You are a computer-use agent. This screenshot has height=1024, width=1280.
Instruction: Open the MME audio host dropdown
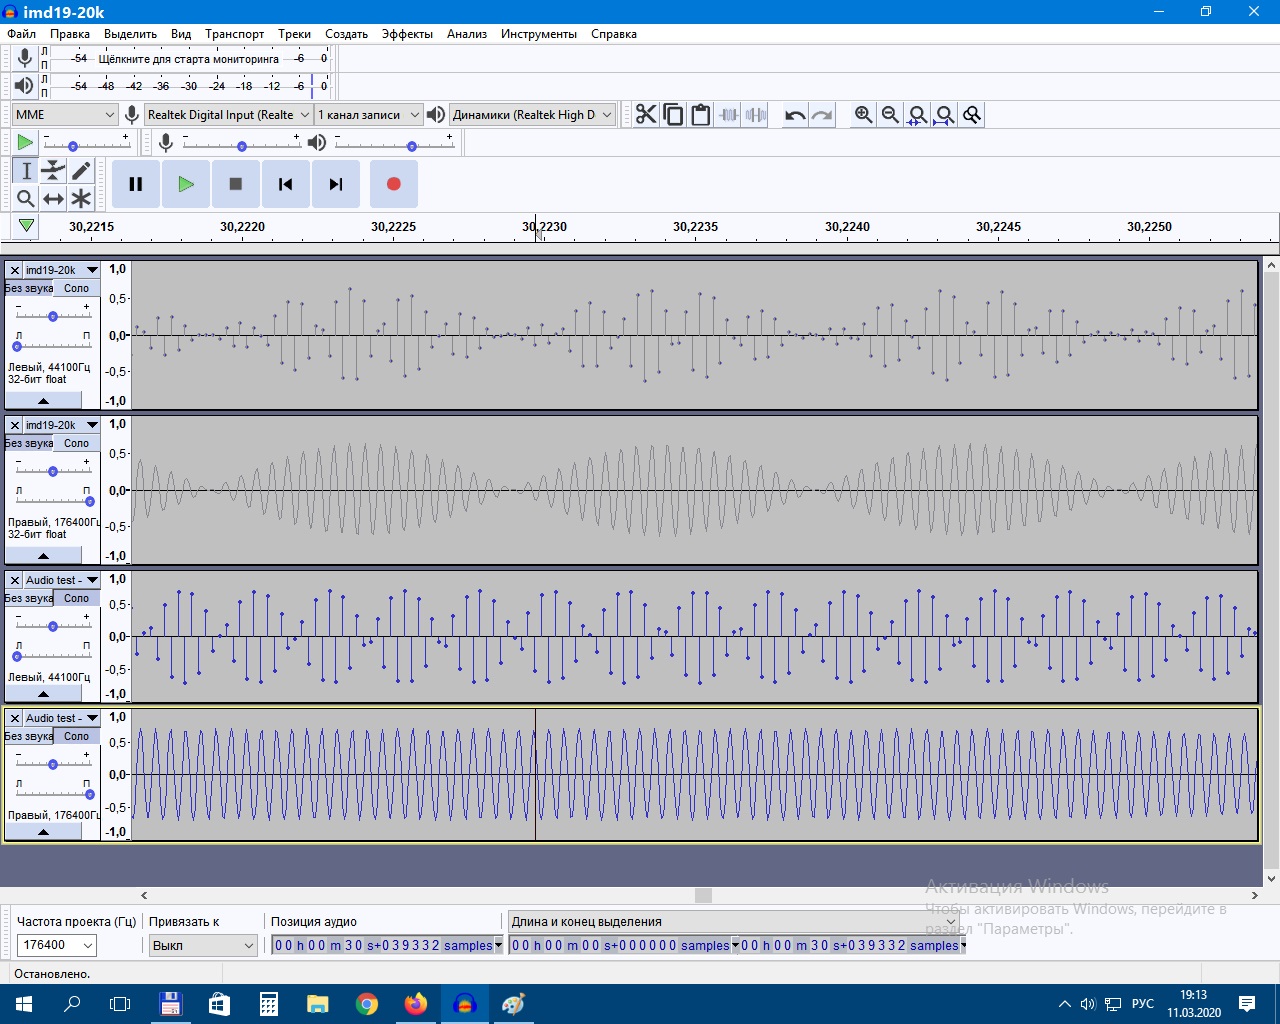pyautogui.click(x=65, y=115)
